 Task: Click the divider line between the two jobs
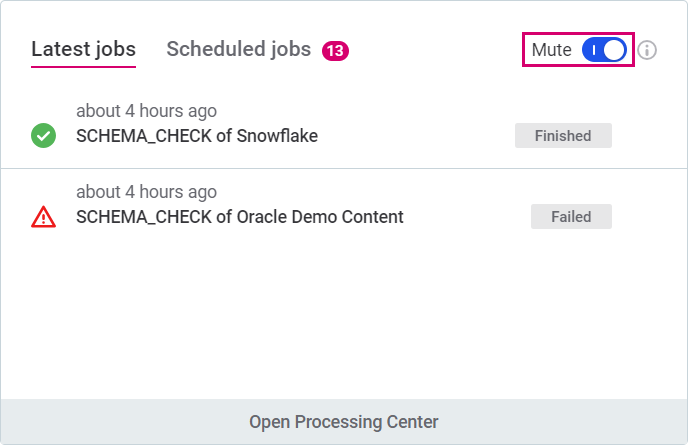(x=344, y=168)
